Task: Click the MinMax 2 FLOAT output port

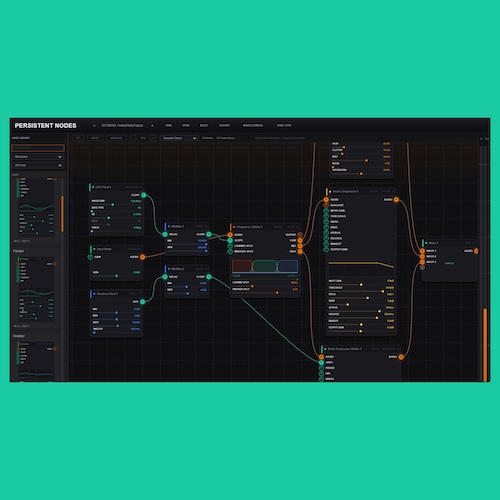Action: point(209,277)
